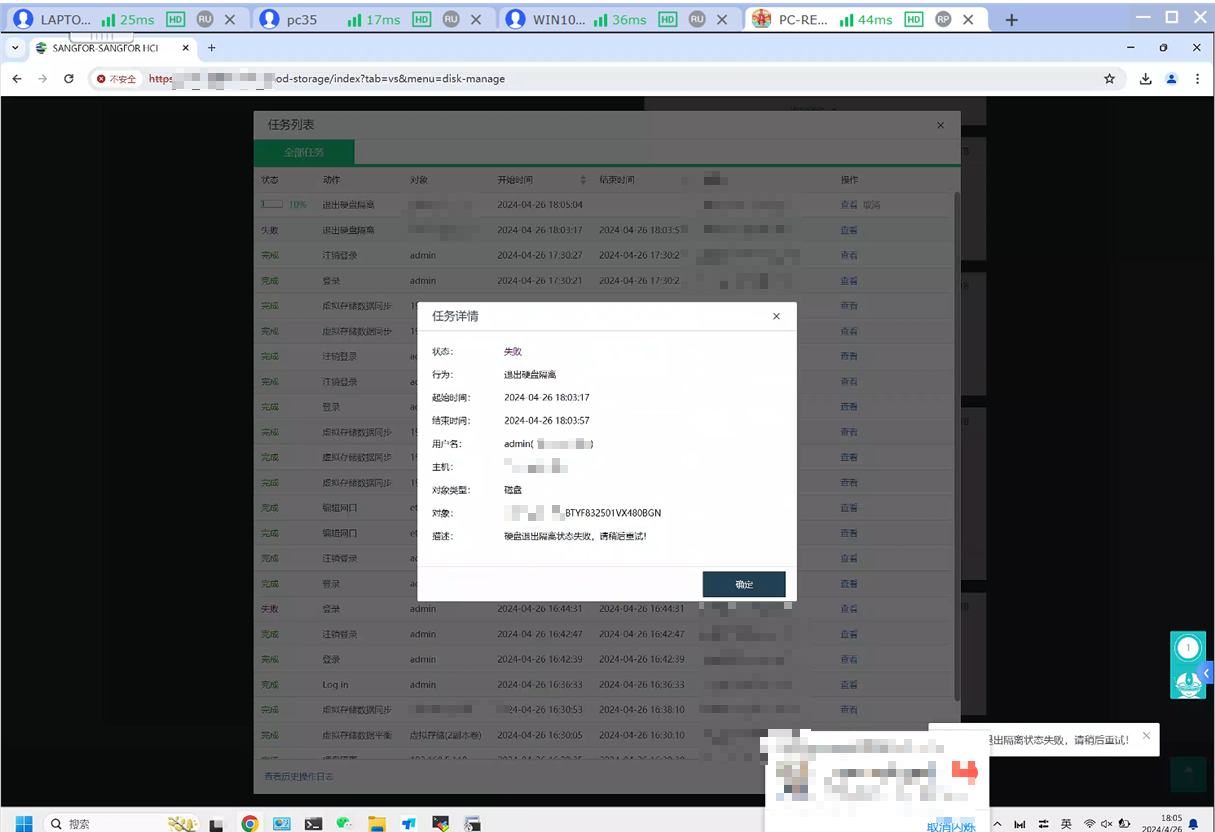
Task: Open the tray volume icon
Action: coord(1107,823)
